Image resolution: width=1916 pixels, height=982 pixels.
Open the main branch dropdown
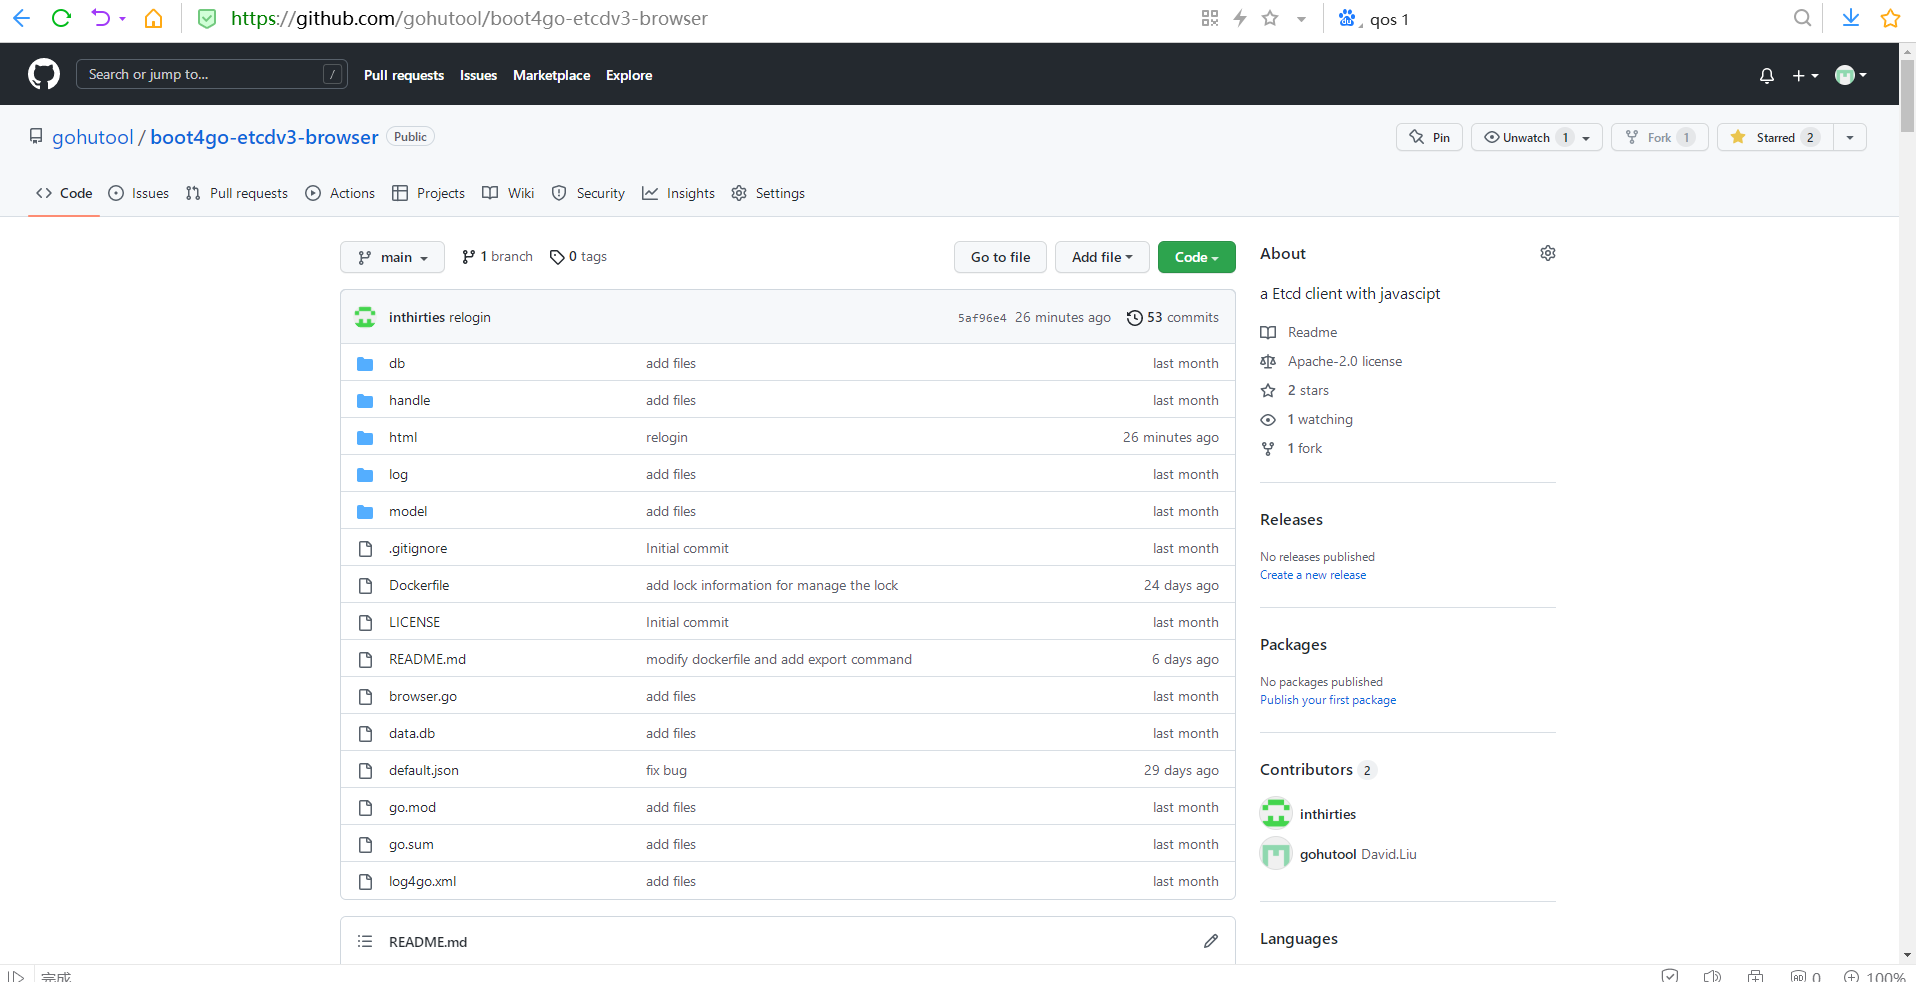point(392,257)
